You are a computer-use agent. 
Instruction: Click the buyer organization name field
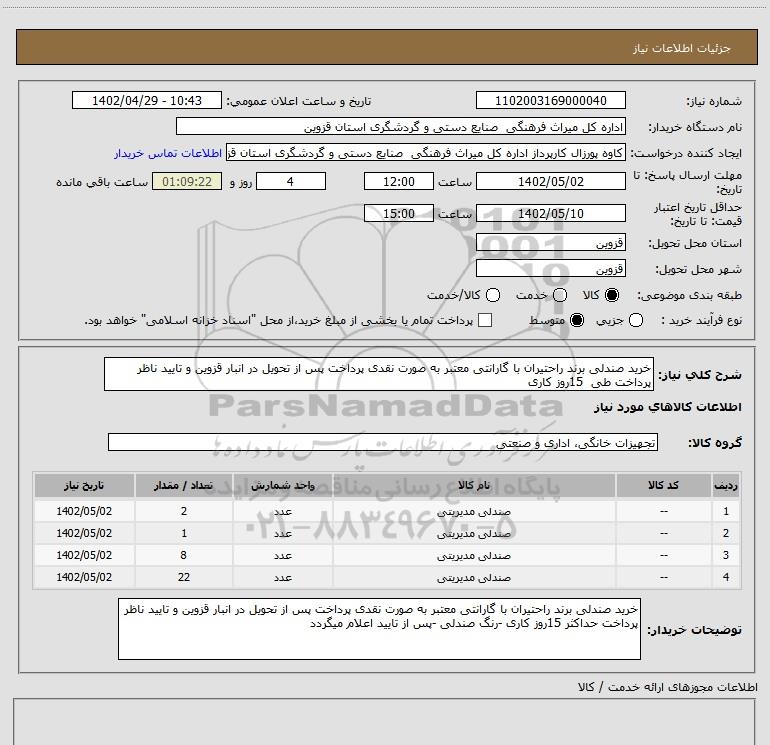coord(401,126)
